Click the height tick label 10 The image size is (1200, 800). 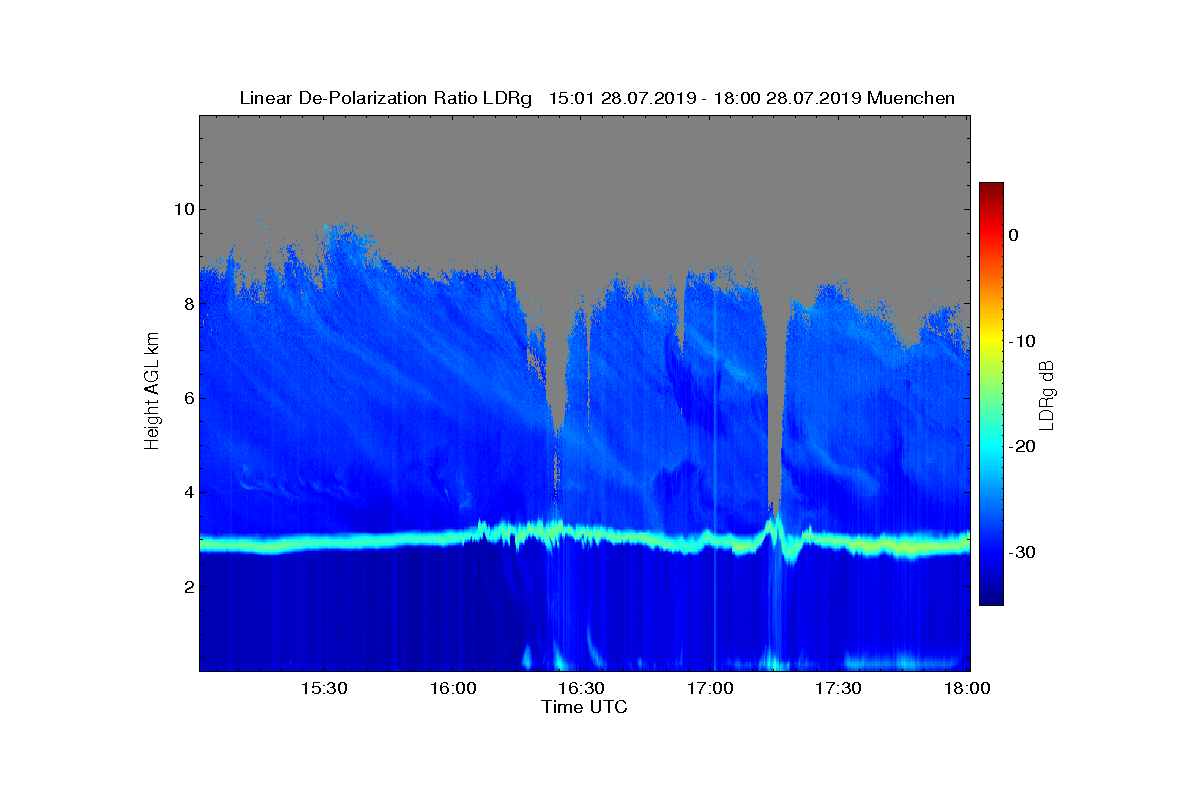click(x=183, y=209)
